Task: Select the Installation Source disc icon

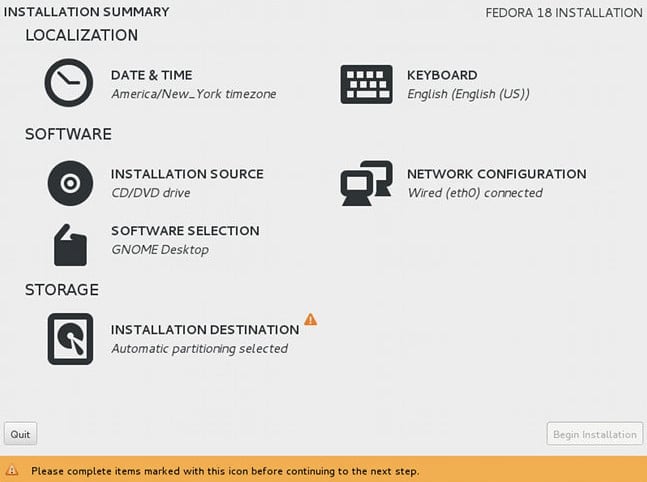Action: point(70,183)
